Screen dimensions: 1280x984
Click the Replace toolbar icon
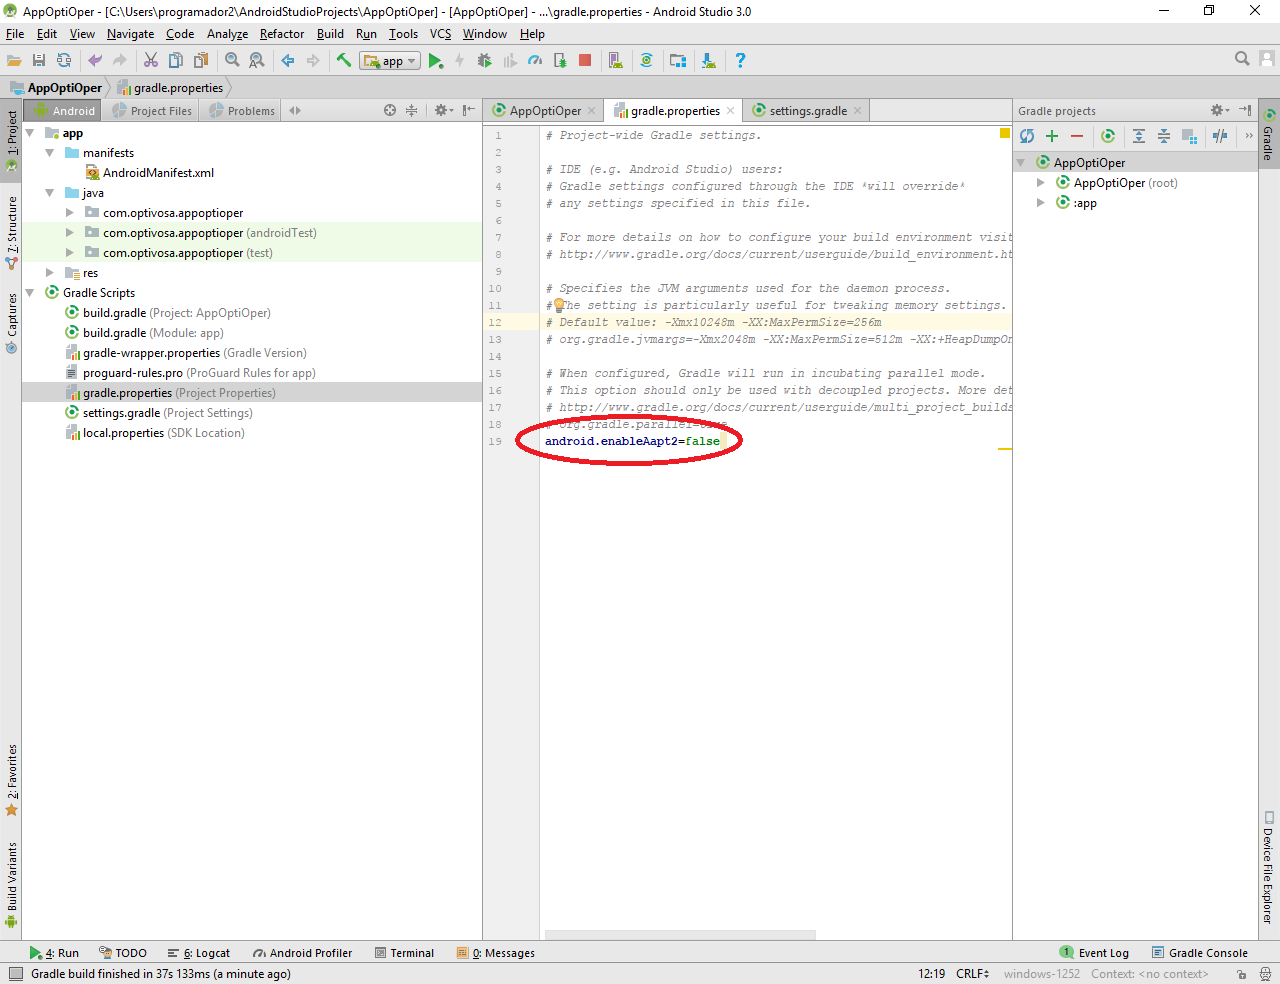coord(257,61)
